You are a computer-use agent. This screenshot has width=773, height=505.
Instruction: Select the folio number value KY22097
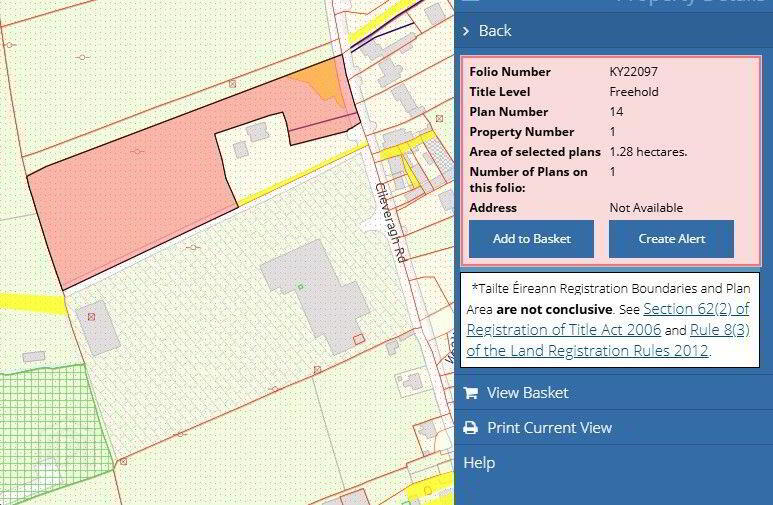[633, 72]
